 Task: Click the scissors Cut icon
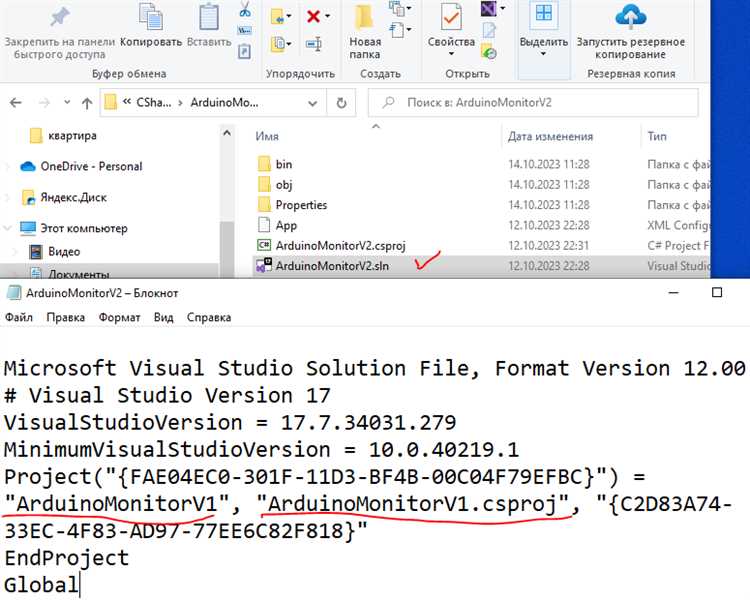point(245,9)
